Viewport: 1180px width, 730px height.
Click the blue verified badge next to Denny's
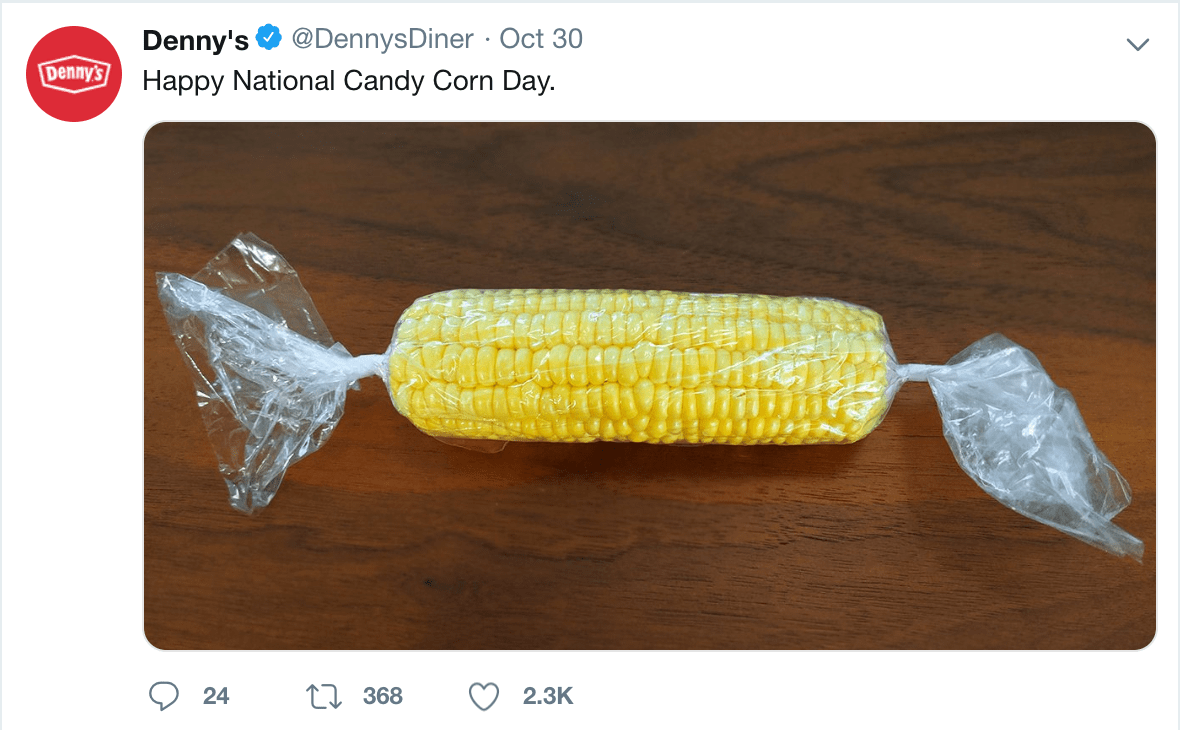(x=265, y=39)
